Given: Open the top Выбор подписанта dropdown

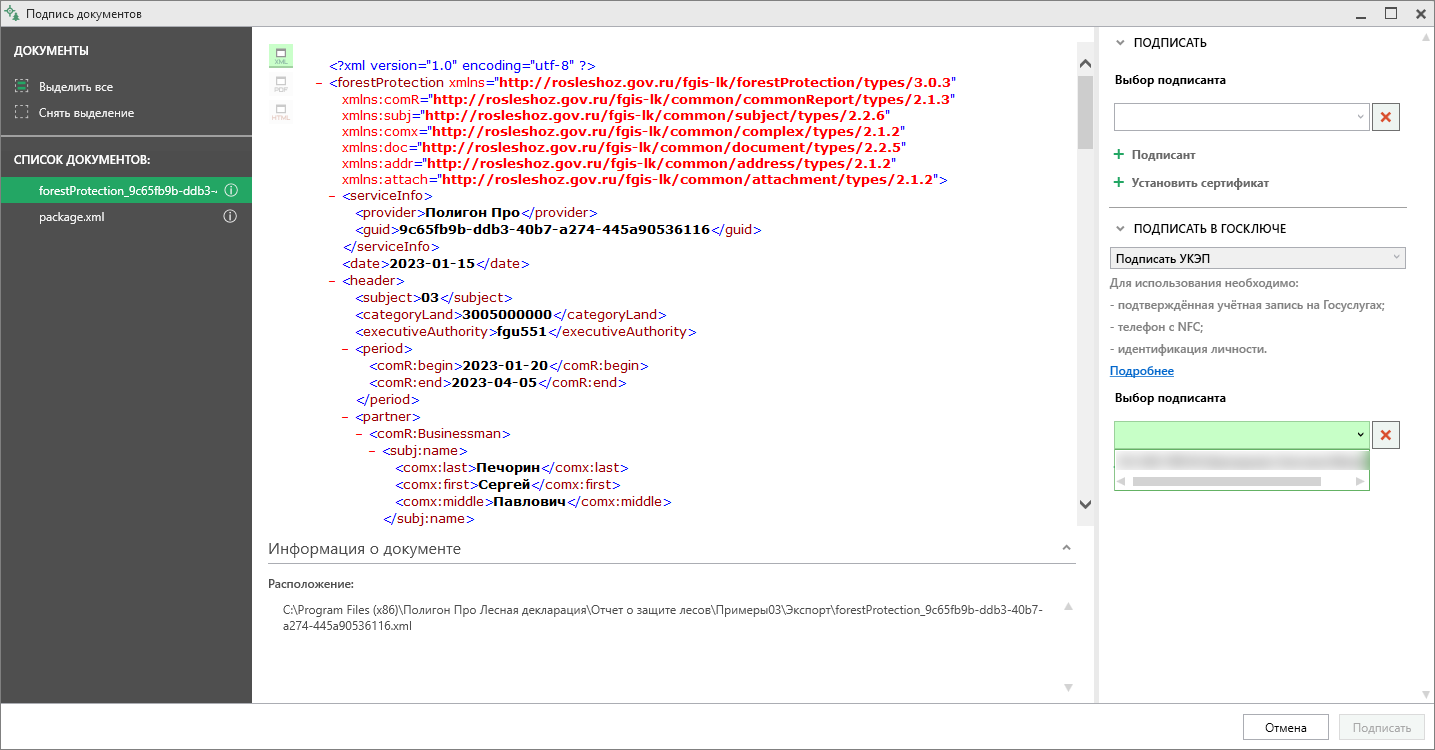Looking at the screenshot, I should 1241,117.
